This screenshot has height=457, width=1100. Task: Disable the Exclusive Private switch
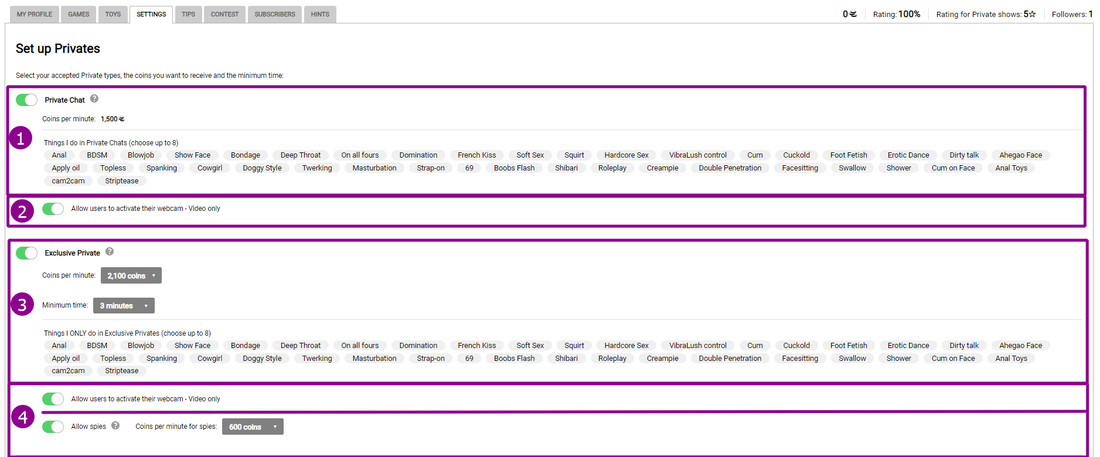[x=27, y=253]
